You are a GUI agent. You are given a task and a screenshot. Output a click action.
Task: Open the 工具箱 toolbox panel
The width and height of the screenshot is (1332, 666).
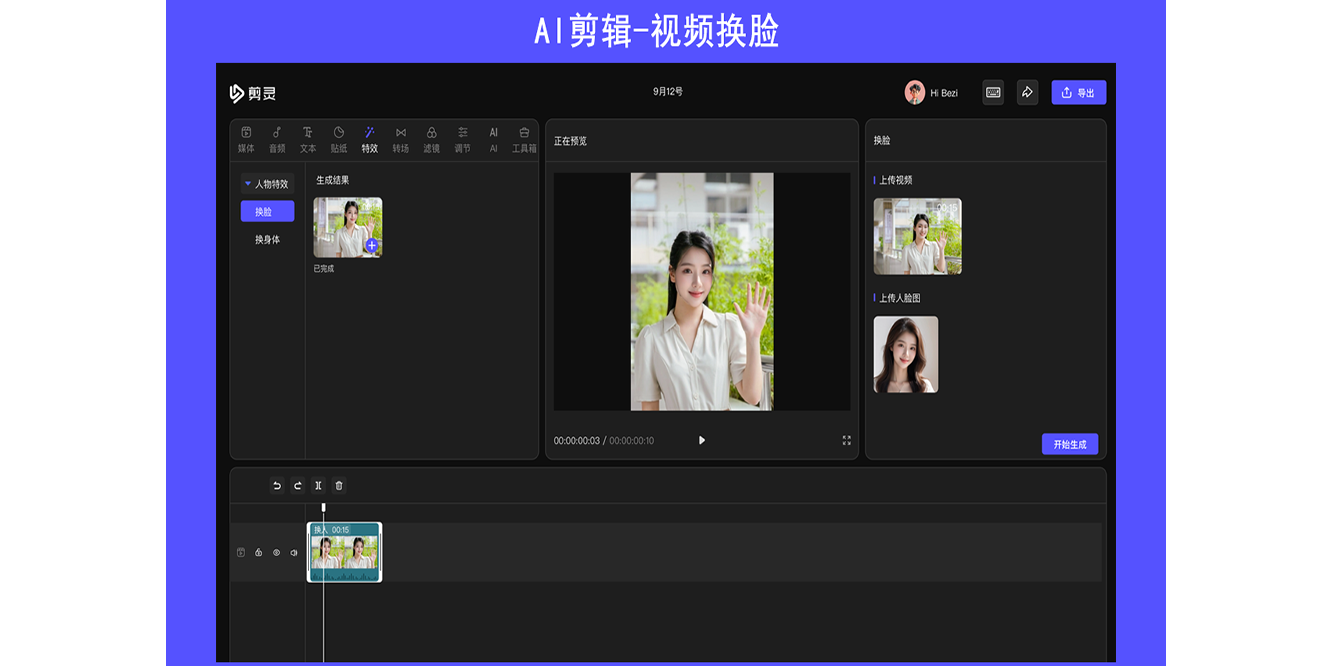(522, 135)
